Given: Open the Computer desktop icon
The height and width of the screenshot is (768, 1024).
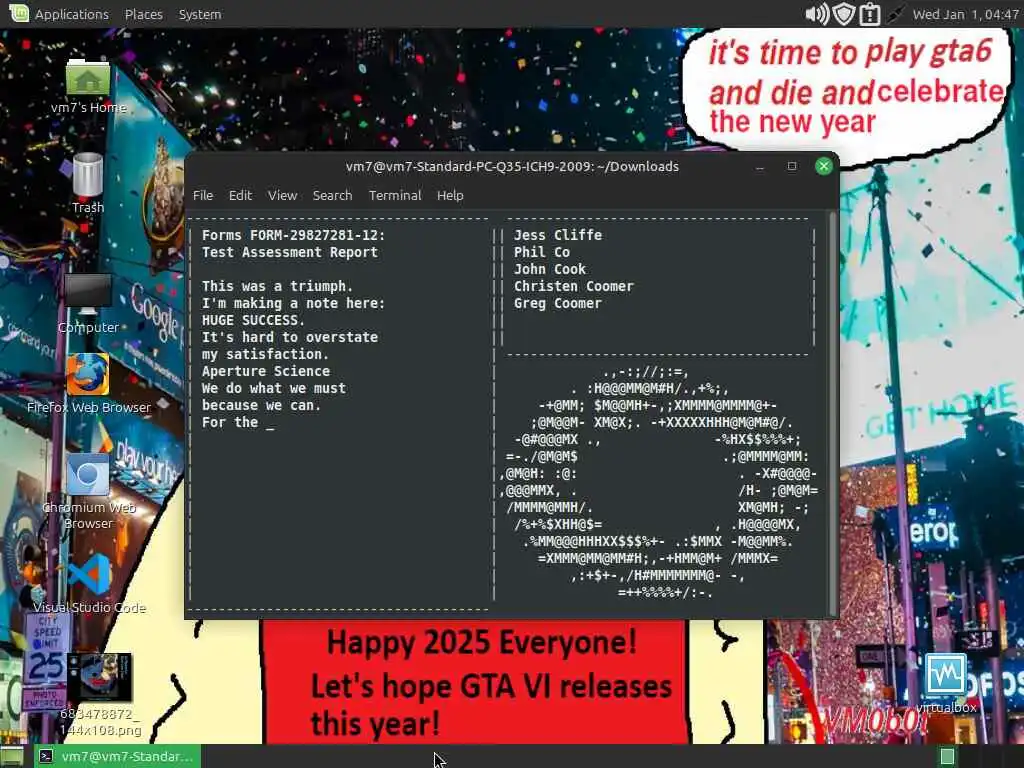Looking at the screenshot, I should [88, 292].
